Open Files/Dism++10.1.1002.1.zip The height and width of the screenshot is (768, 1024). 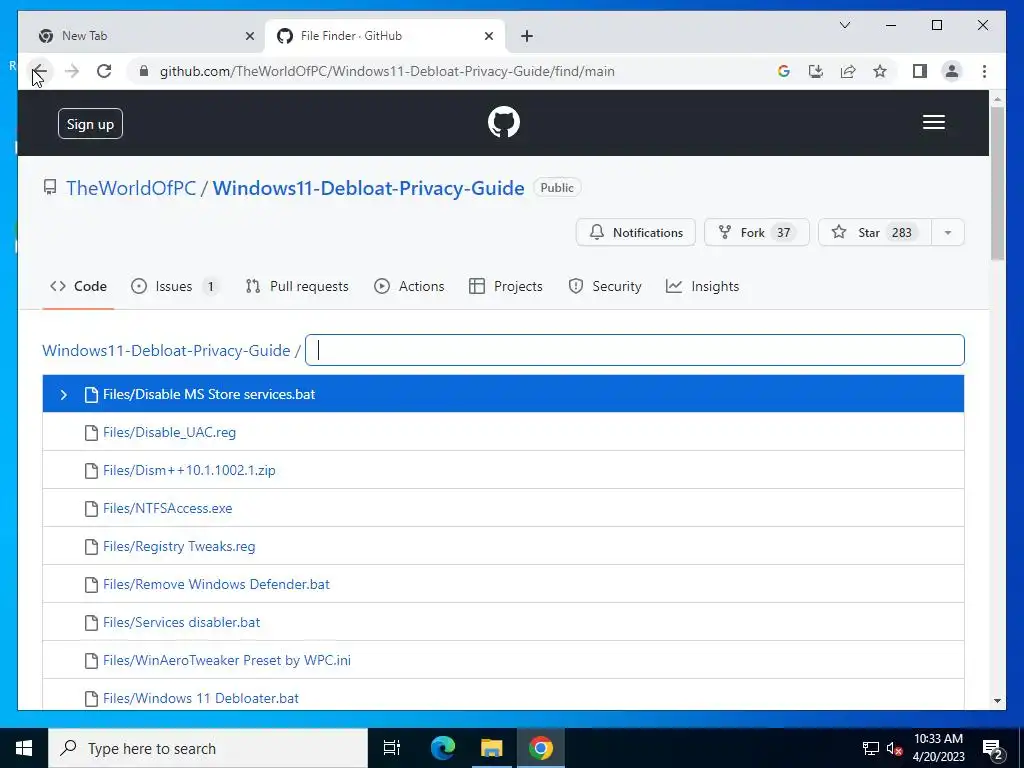tap(189, 470)
